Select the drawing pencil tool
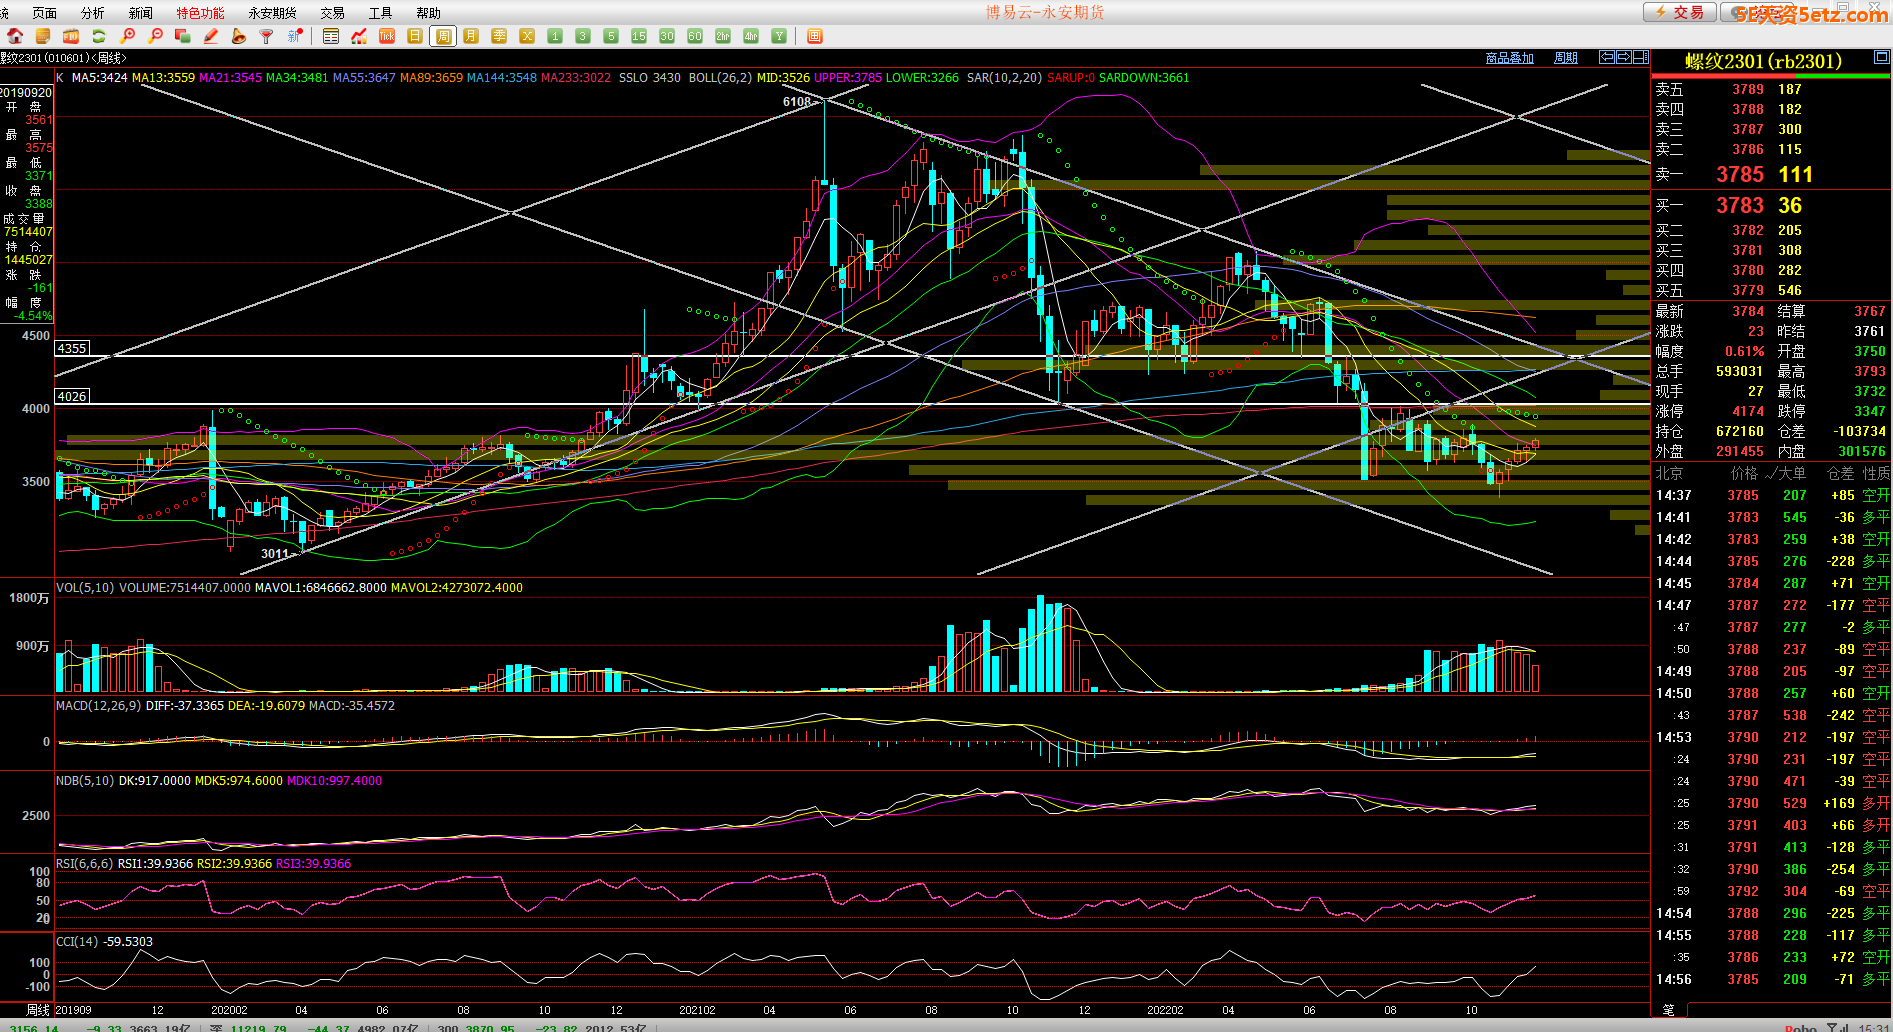 210,36
